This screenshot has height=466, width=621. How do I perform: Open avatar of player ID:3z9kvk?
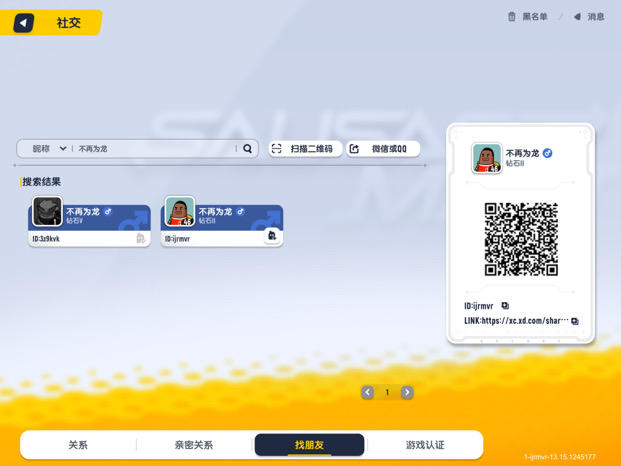tap(47, 211)
